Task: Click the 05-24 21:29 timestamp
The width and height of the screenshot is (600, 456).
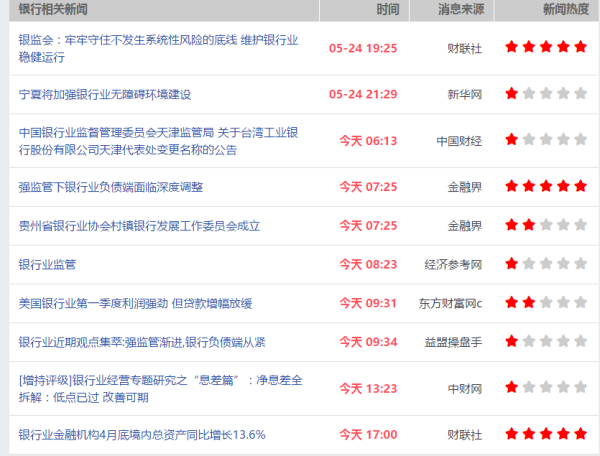Action: tap(363, 94)
